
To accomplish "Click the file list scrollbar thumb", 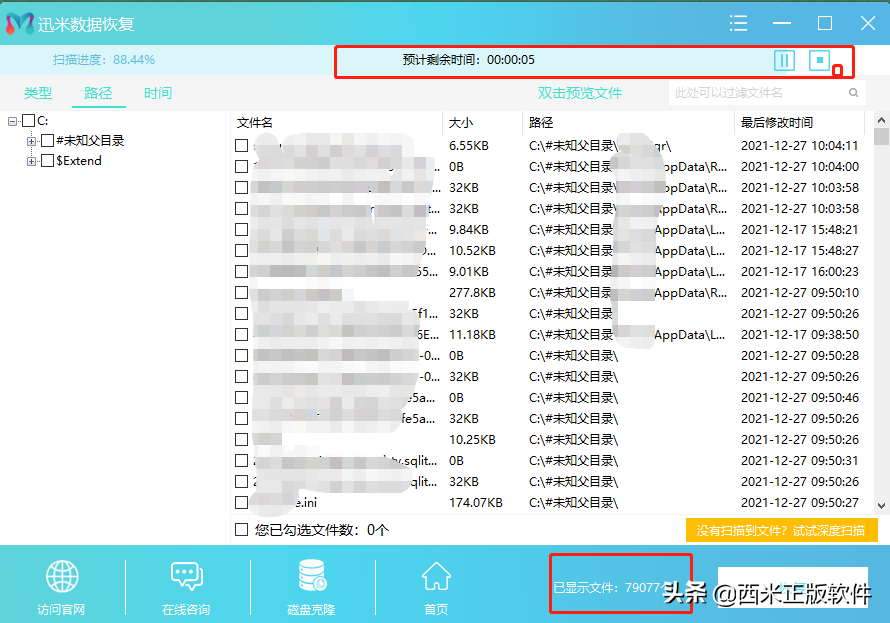I will [881, 137].
